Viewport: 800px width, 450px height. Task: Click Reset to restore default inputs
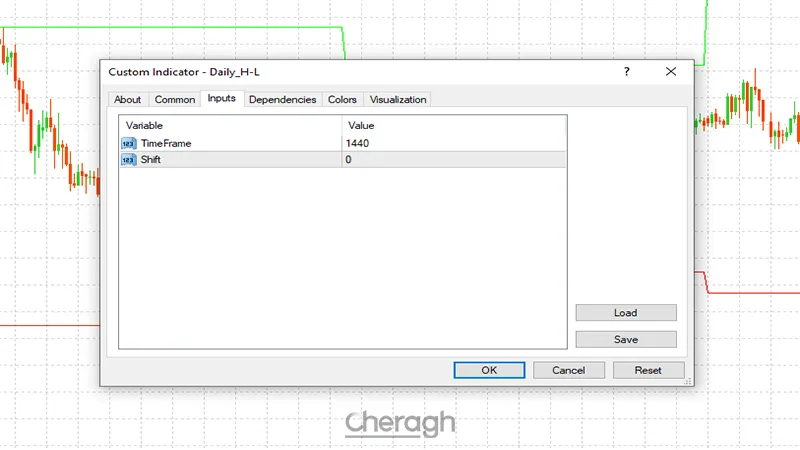click(x=648, y=370)
